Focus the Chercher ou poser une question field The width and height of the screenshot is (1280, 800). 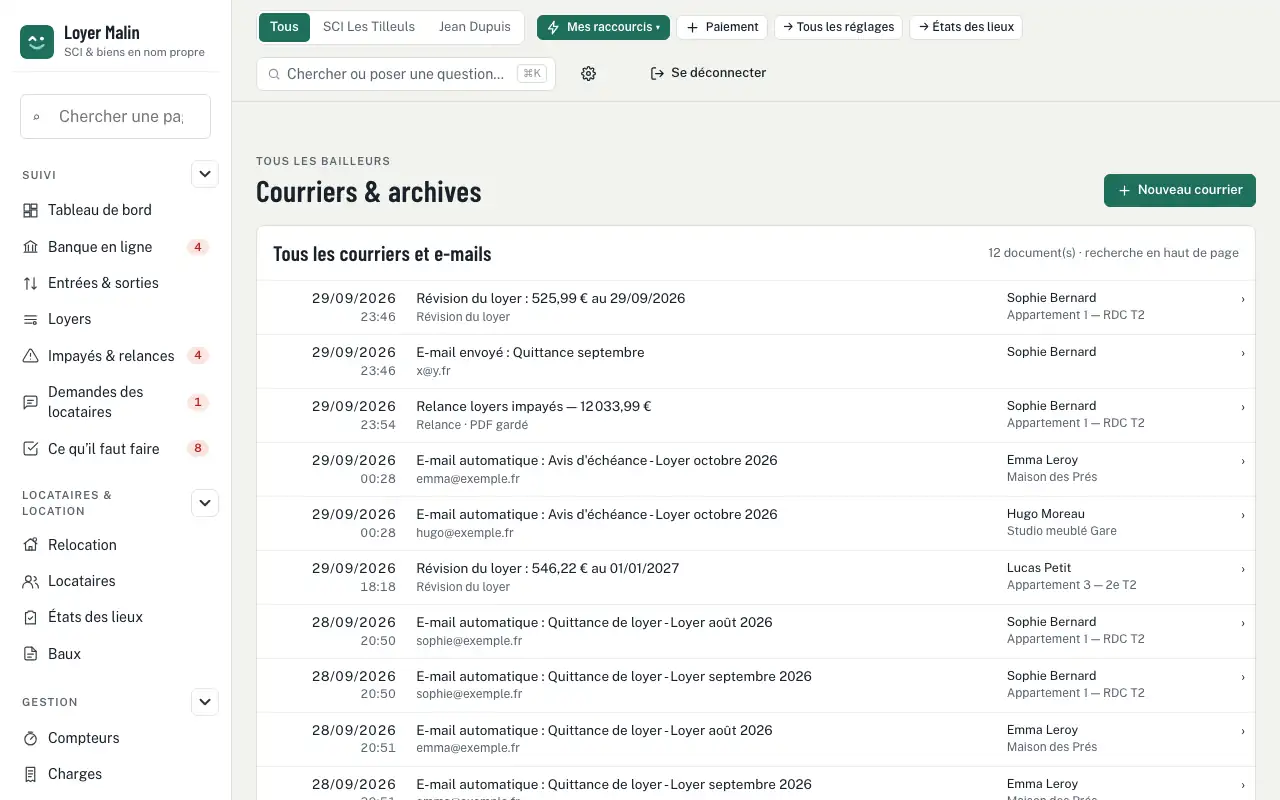pyautogui.click(x=406, y=74)
